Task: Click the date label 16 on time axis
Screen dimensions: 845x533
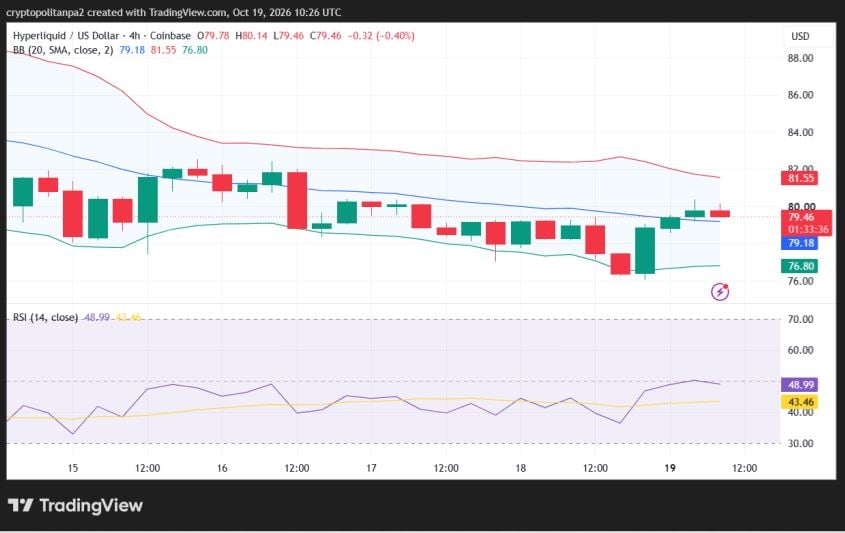Action: click(x=222, y=468)
